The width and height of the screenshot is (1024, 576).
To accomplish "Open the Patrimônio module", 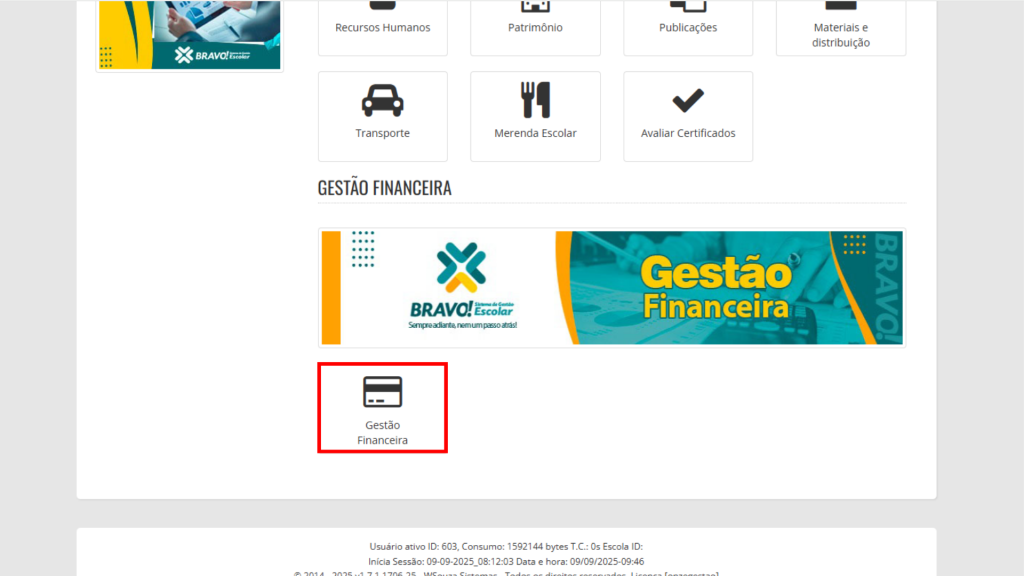I will tap(535, 26).
